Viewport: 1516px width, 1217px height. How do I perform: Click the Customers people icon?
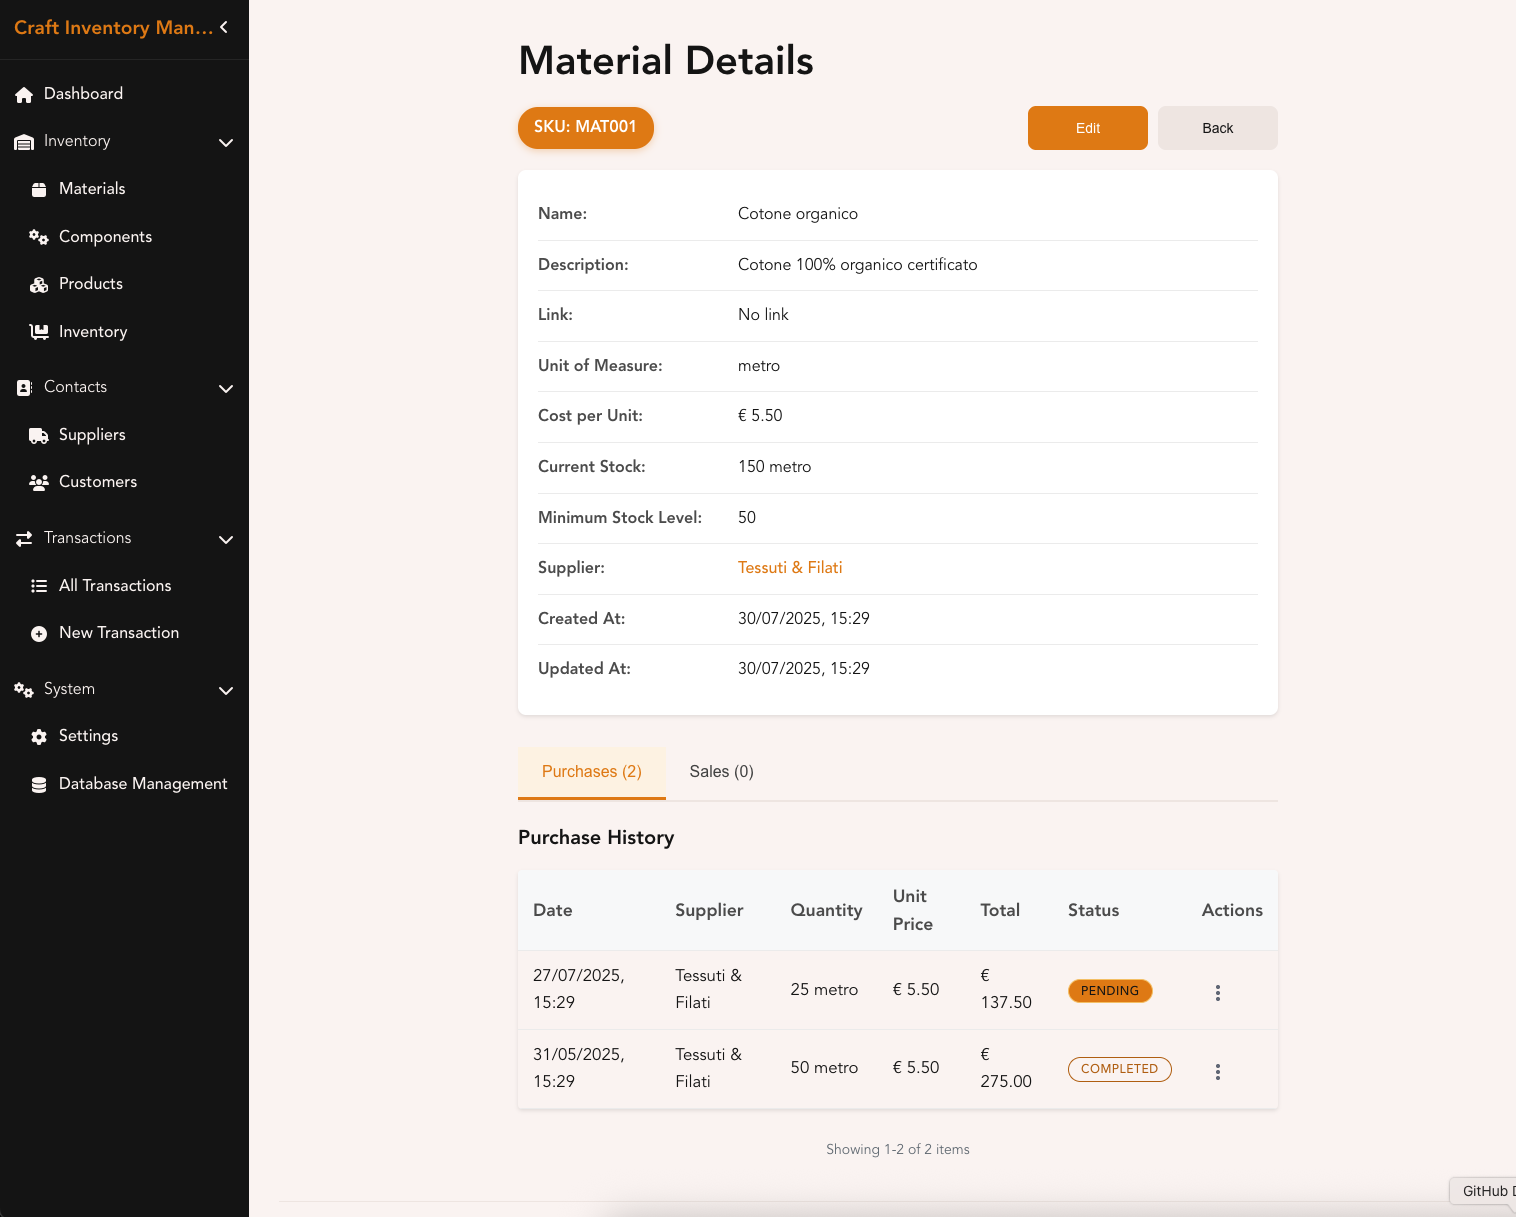(x=39, y=483)
